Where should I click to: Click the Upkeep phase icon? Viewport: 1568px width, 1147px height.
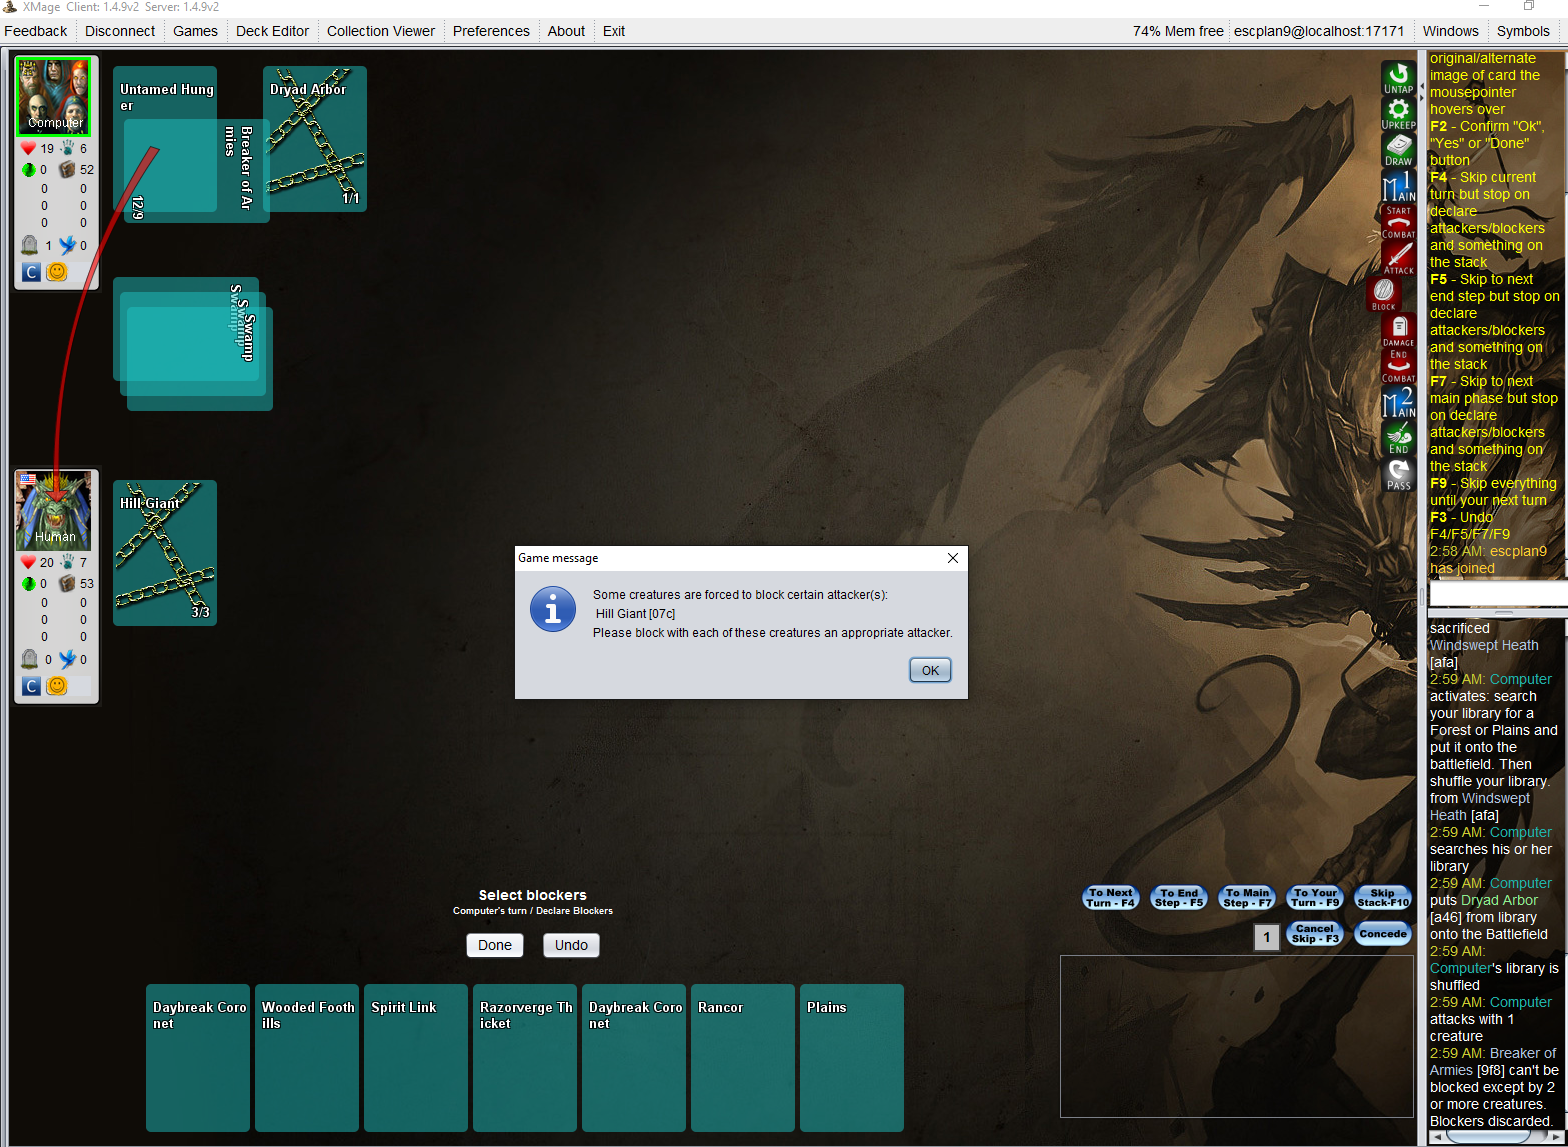[x=1399, y=114]
